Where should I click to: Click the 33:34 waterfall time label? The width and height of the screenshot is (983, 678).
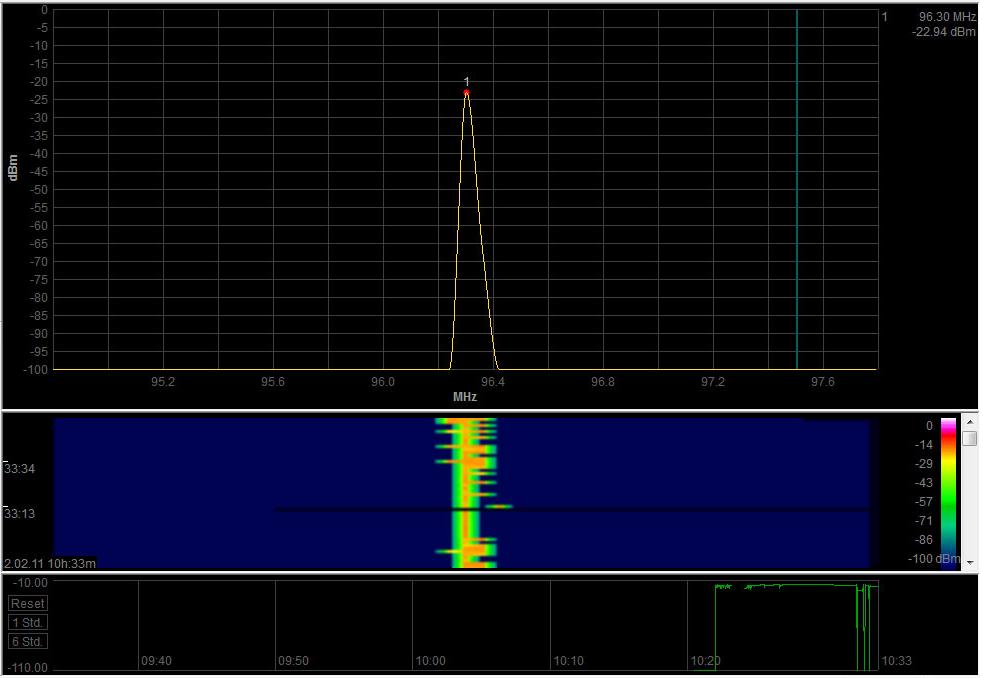point(19,469)
